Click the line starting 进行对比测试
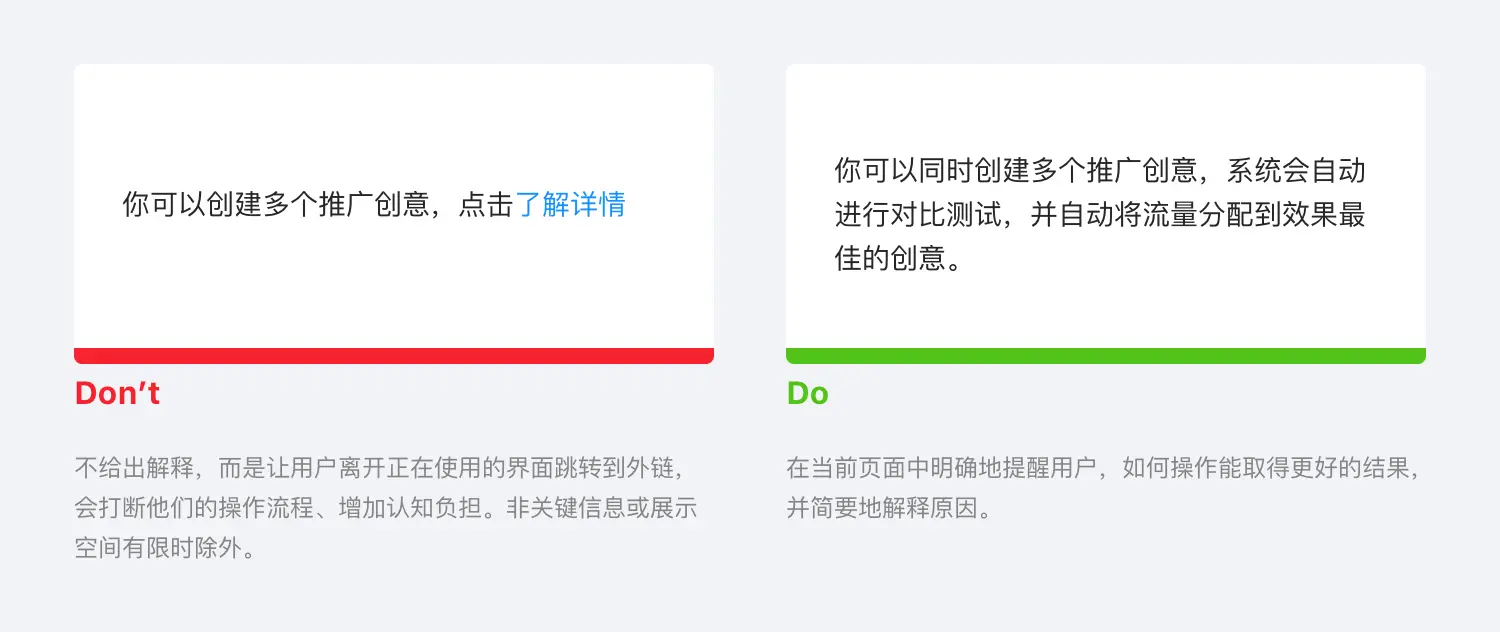This screenshot has height=632, width=1500. 1100,215
